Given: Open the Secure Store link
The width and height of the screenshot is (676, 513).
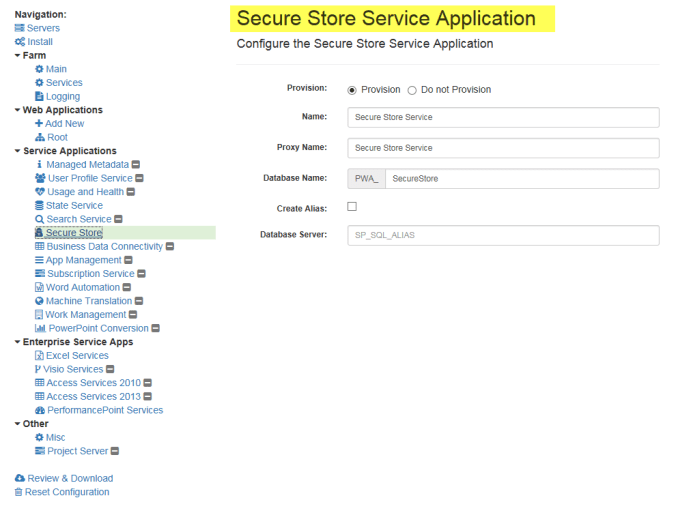Looking at the screenshot, I should (74, 233).
